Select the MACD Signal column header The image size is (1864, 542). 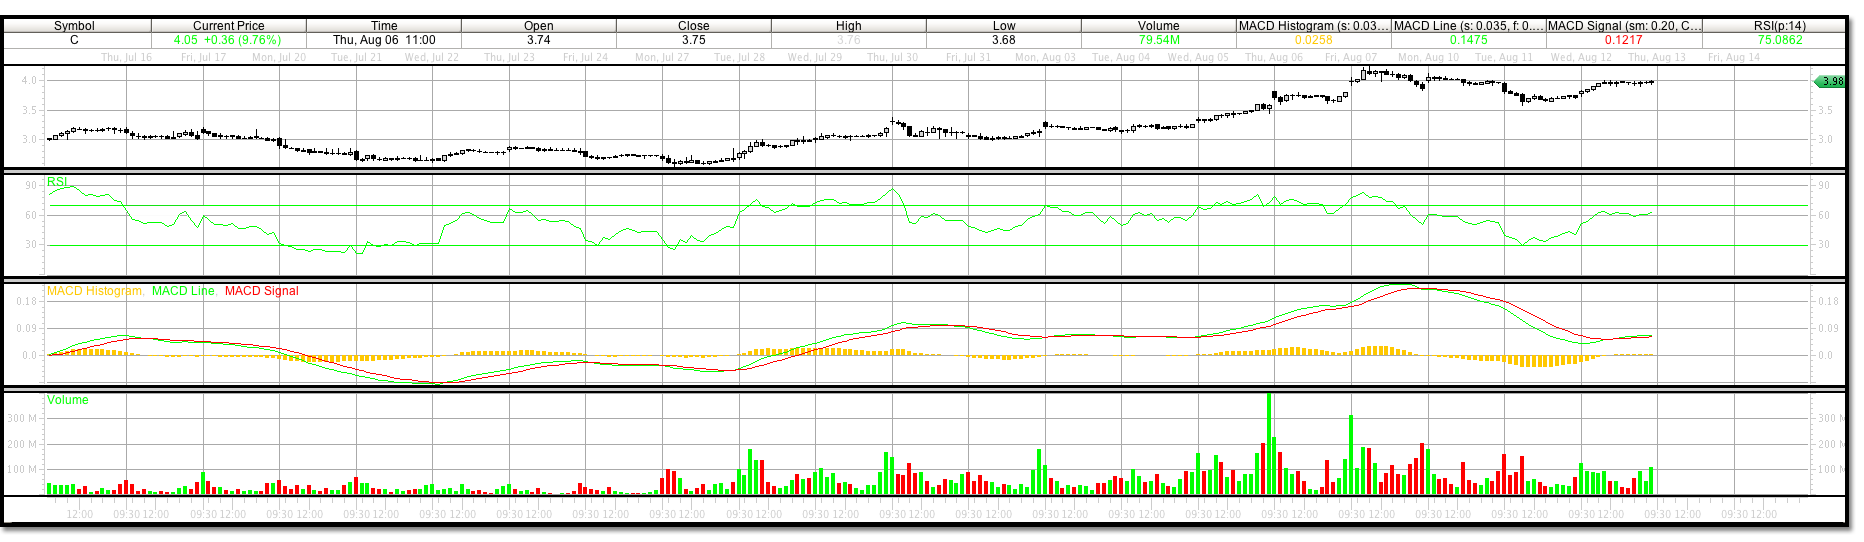[x=1623, y=26]
